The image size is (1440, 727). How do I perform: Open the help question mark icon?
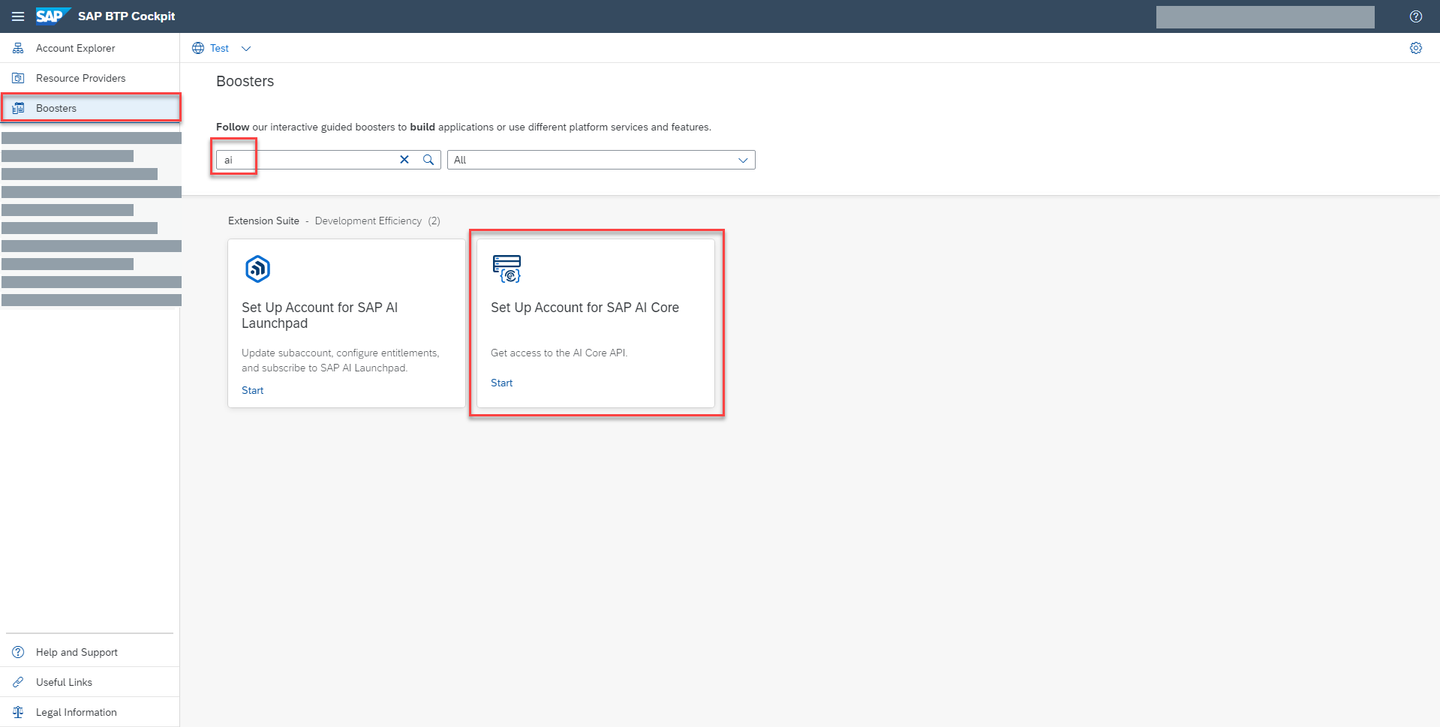(x=1415, y=16)
